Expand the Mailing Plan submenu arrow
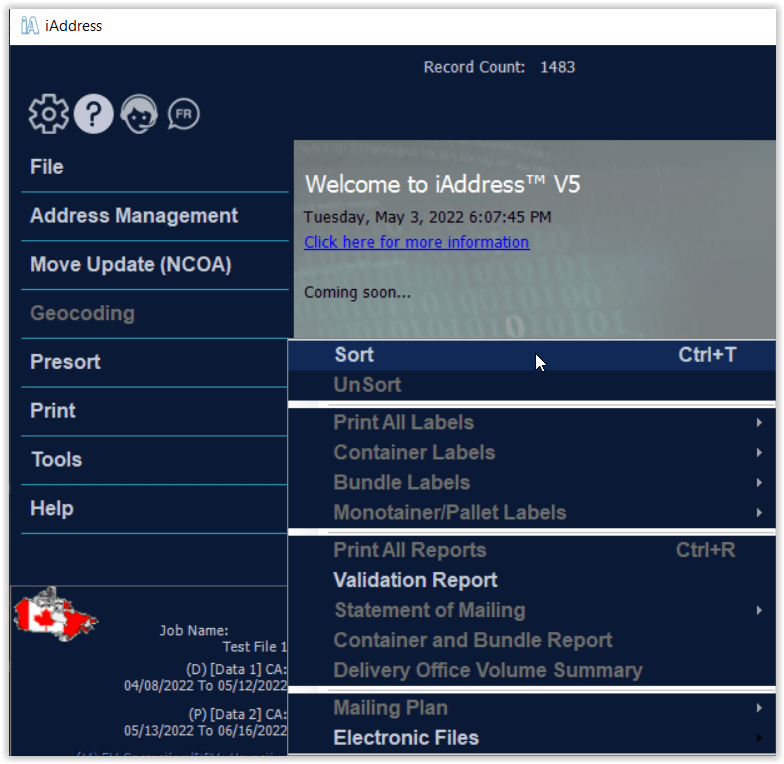784x764 pixels. pos(759,708)
